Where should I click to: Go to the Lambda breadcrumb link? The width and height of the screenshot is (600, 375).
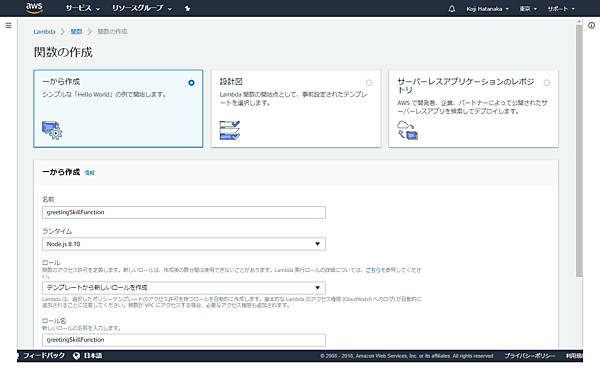44,31
